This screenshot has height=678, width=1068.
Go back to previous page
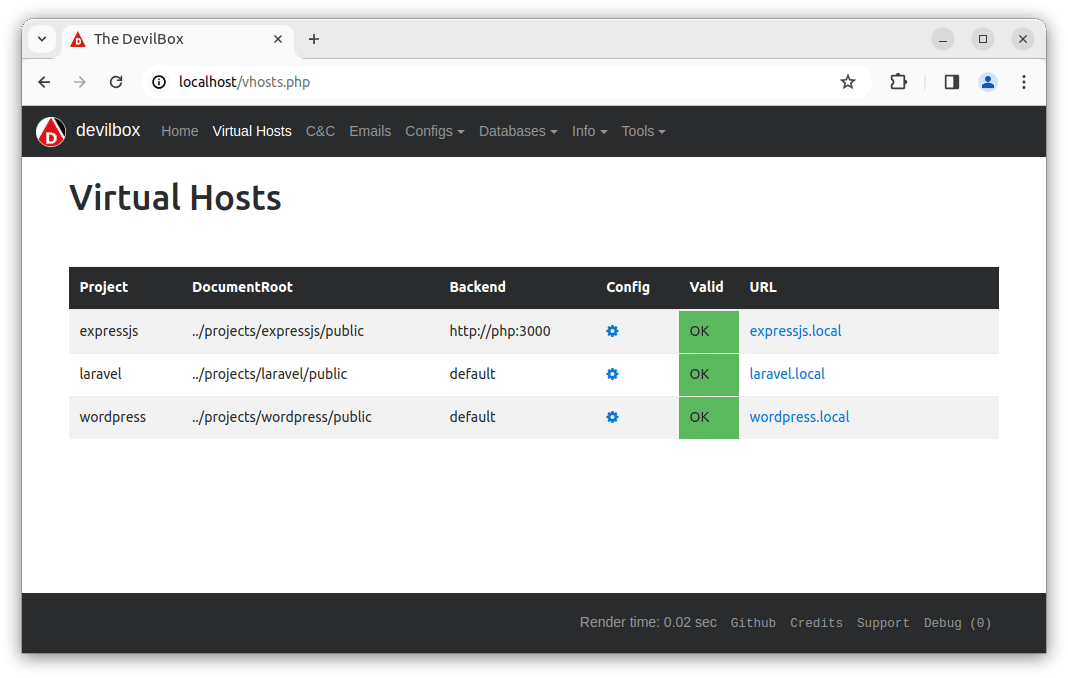click(44, 82)
